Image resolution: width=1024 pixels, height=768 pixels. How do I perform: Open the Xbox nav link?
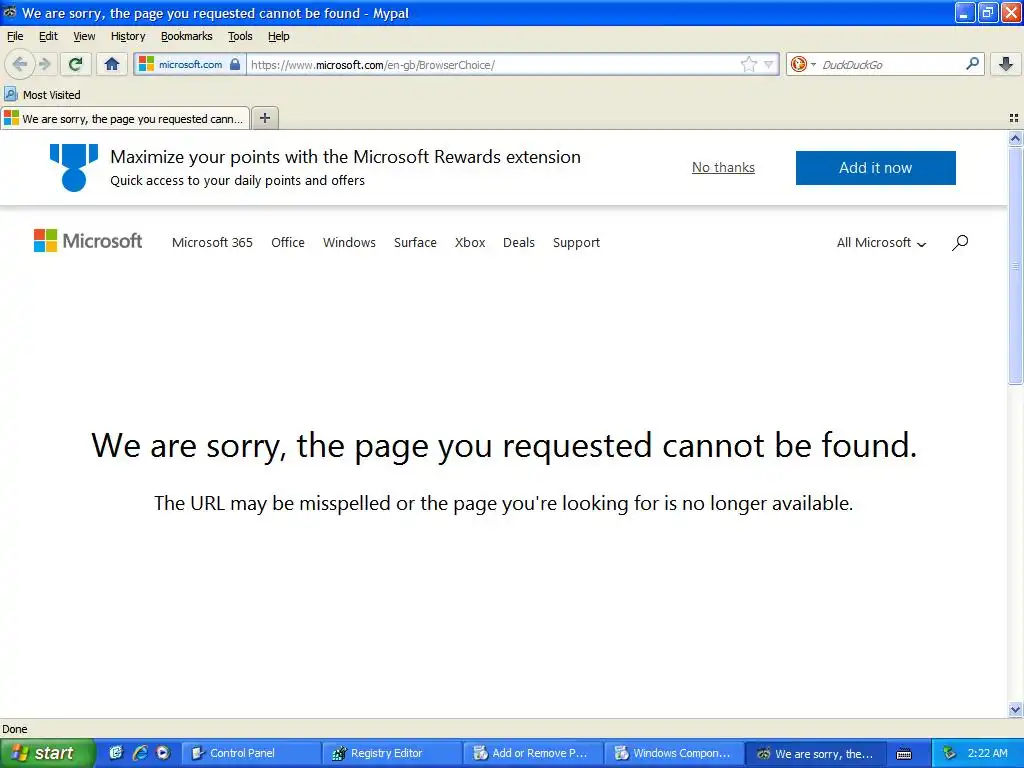pyautogui.click(x=470, y=242)
